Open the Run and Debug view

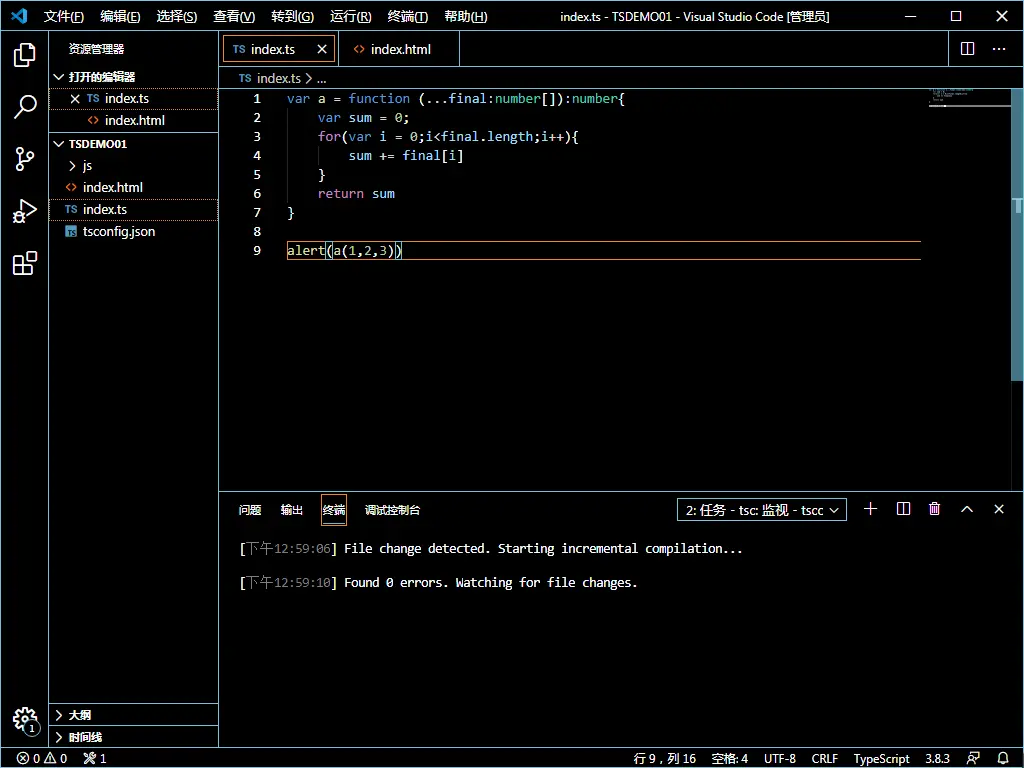click(24, 211)
